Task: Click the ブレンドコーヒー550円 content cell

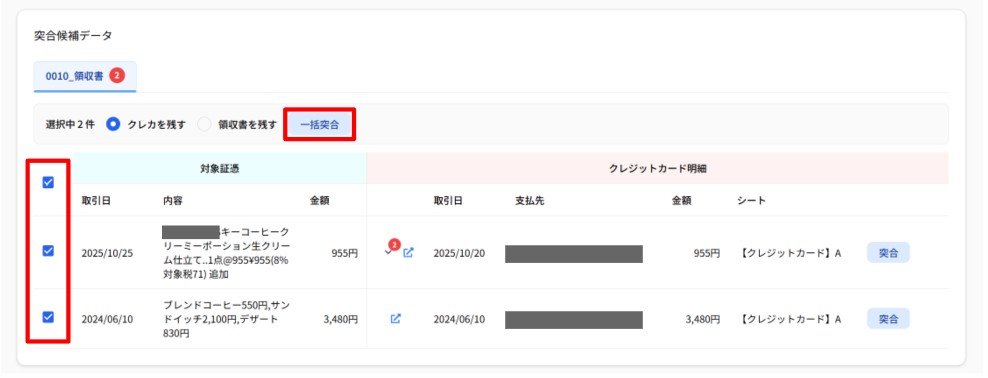Action: [227, 319]
